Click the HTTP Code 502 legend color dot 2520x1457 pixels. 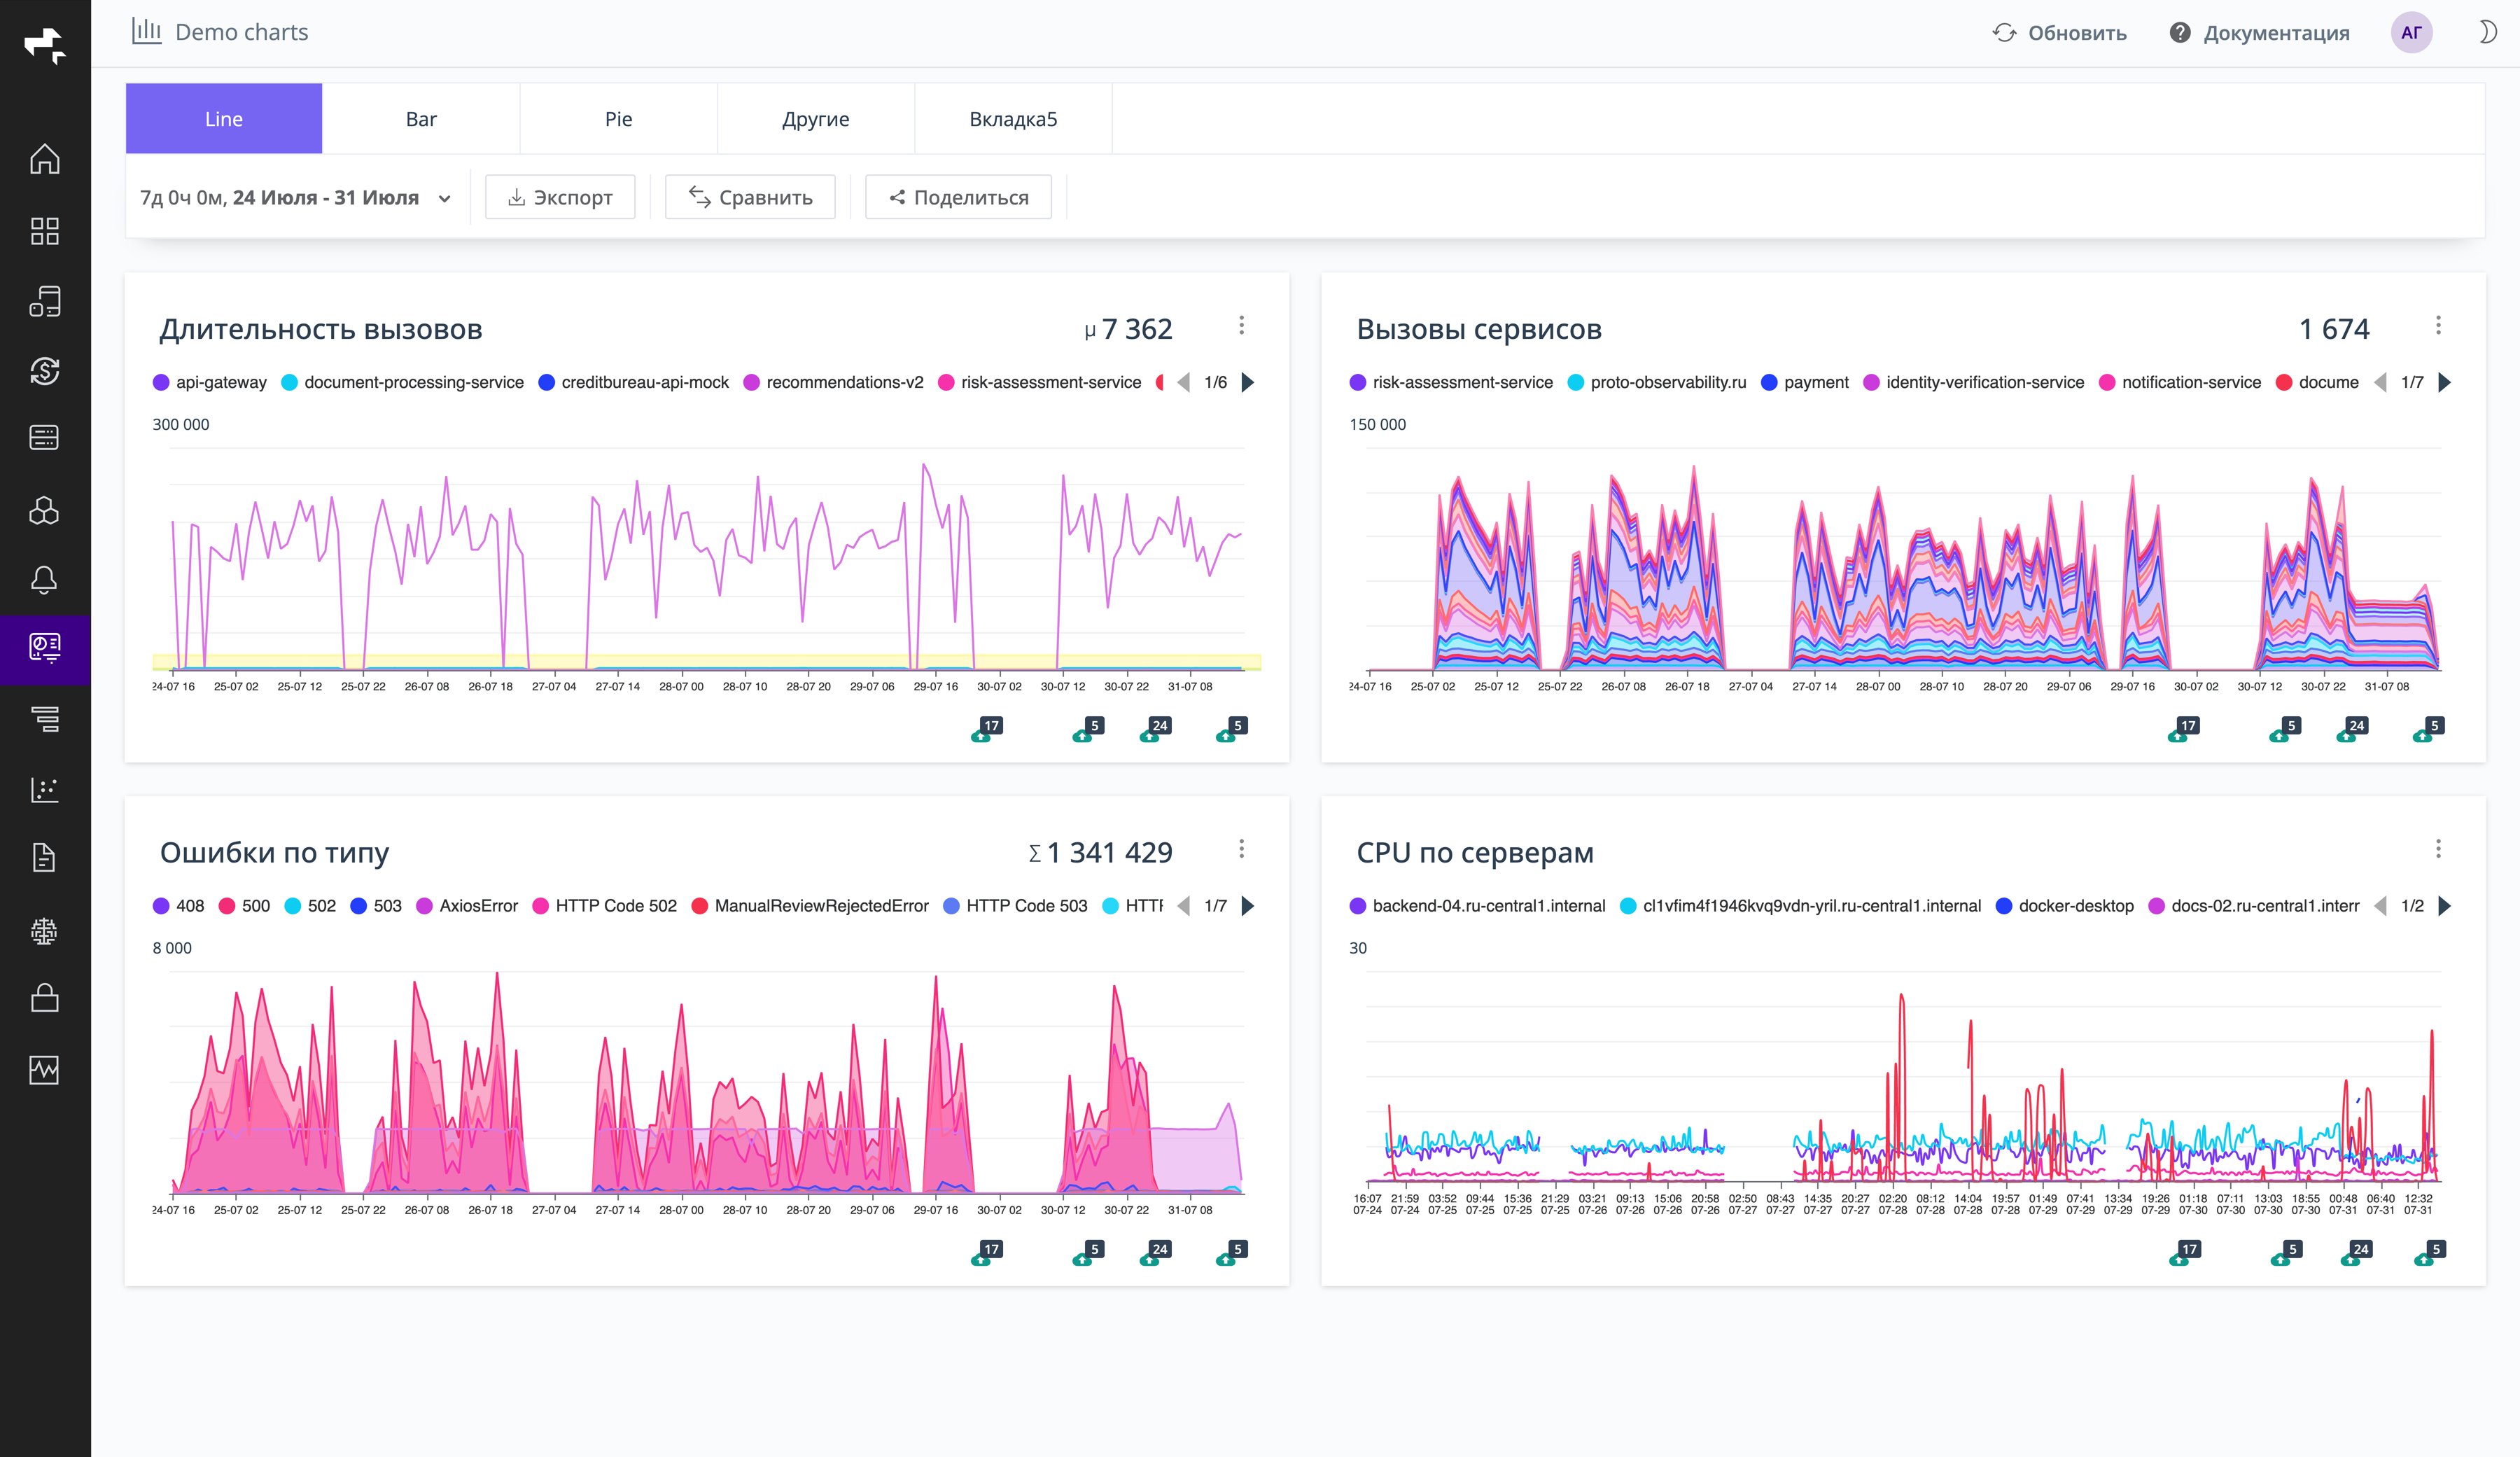[x=540, y=906]
